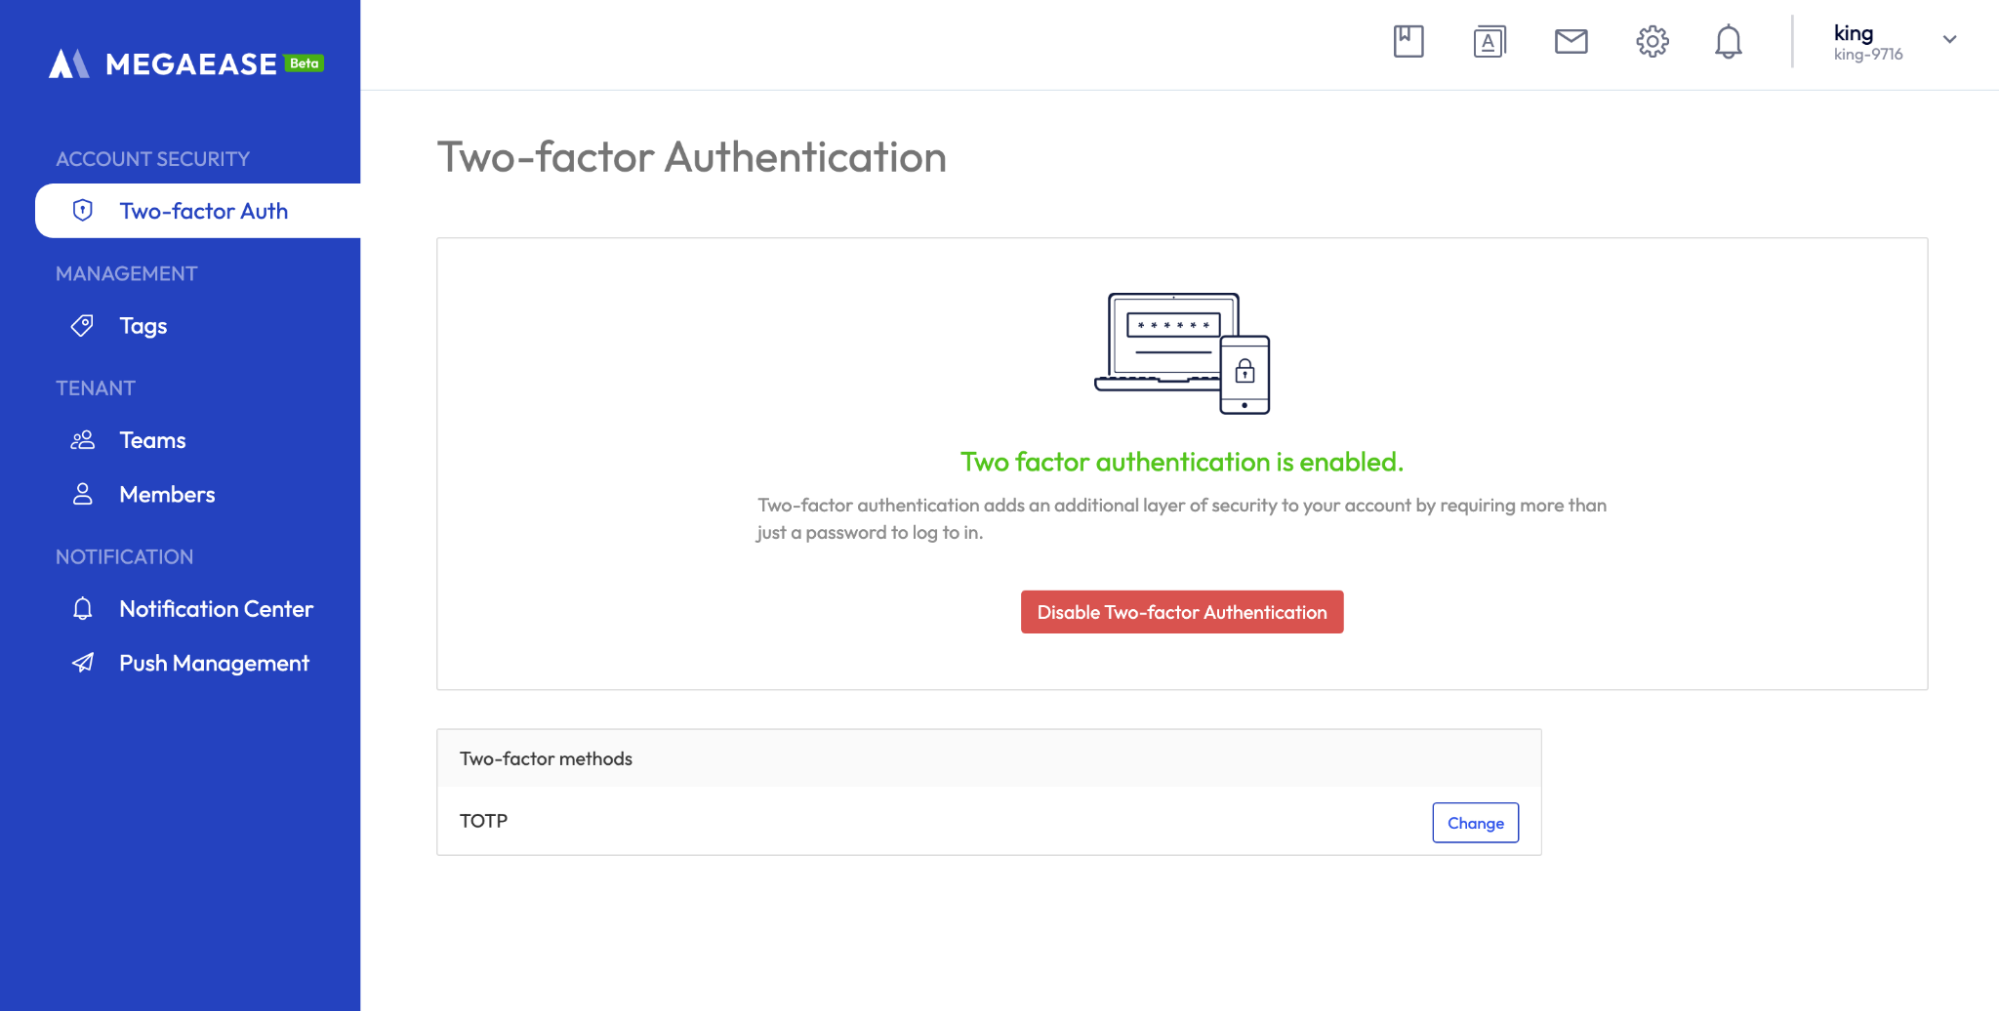Image resolution: width=1999 pixels, height=1012 pixels.
Task: Click the laptop and phone lock illustration
Action: tap(1182, 353)
